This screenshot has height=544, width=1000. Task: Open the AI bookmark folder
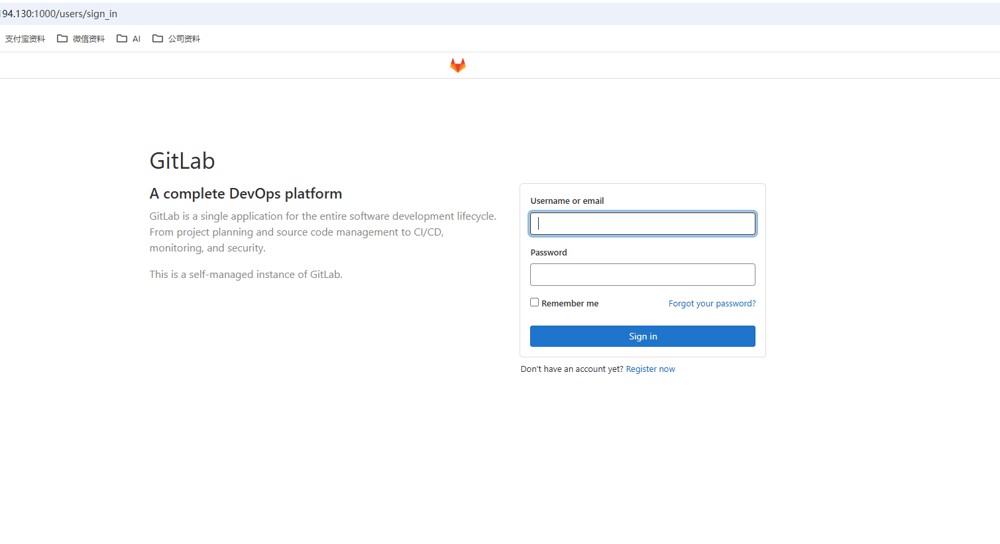[128, 39]
